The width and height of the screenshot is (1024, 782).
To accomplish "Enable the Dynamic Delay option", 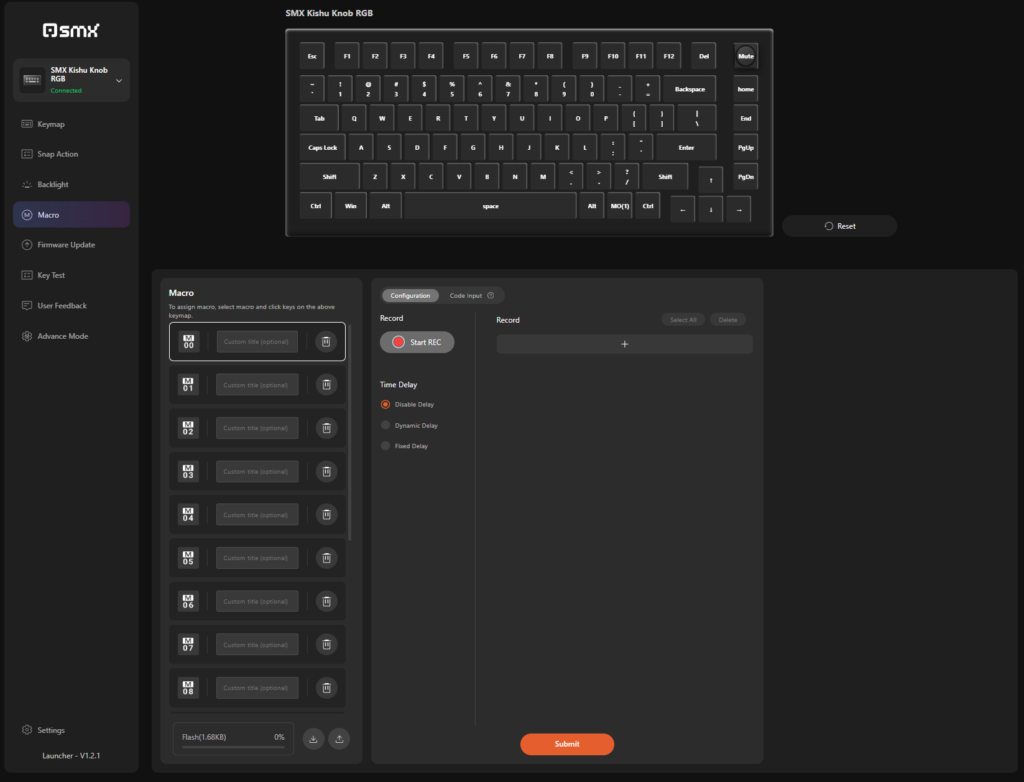I will coord(386,426).
